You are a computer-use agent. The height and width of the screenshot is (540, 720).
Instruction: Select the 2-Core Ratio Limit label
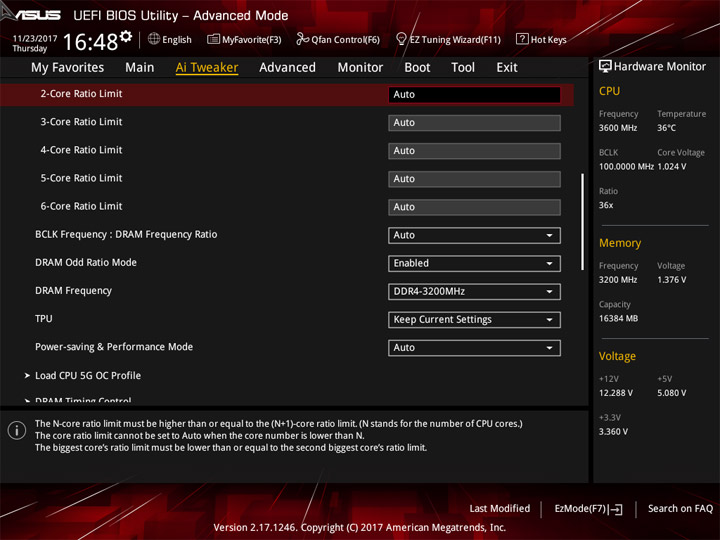point(81,94)
